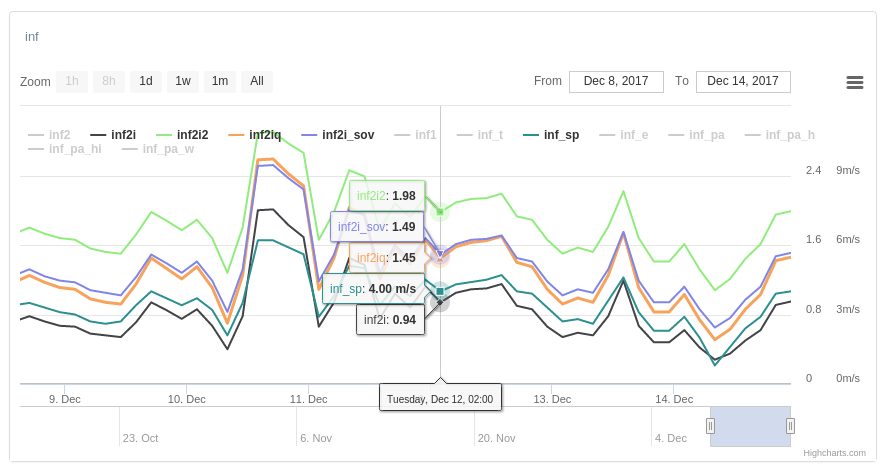Edit the To date field

743,82
